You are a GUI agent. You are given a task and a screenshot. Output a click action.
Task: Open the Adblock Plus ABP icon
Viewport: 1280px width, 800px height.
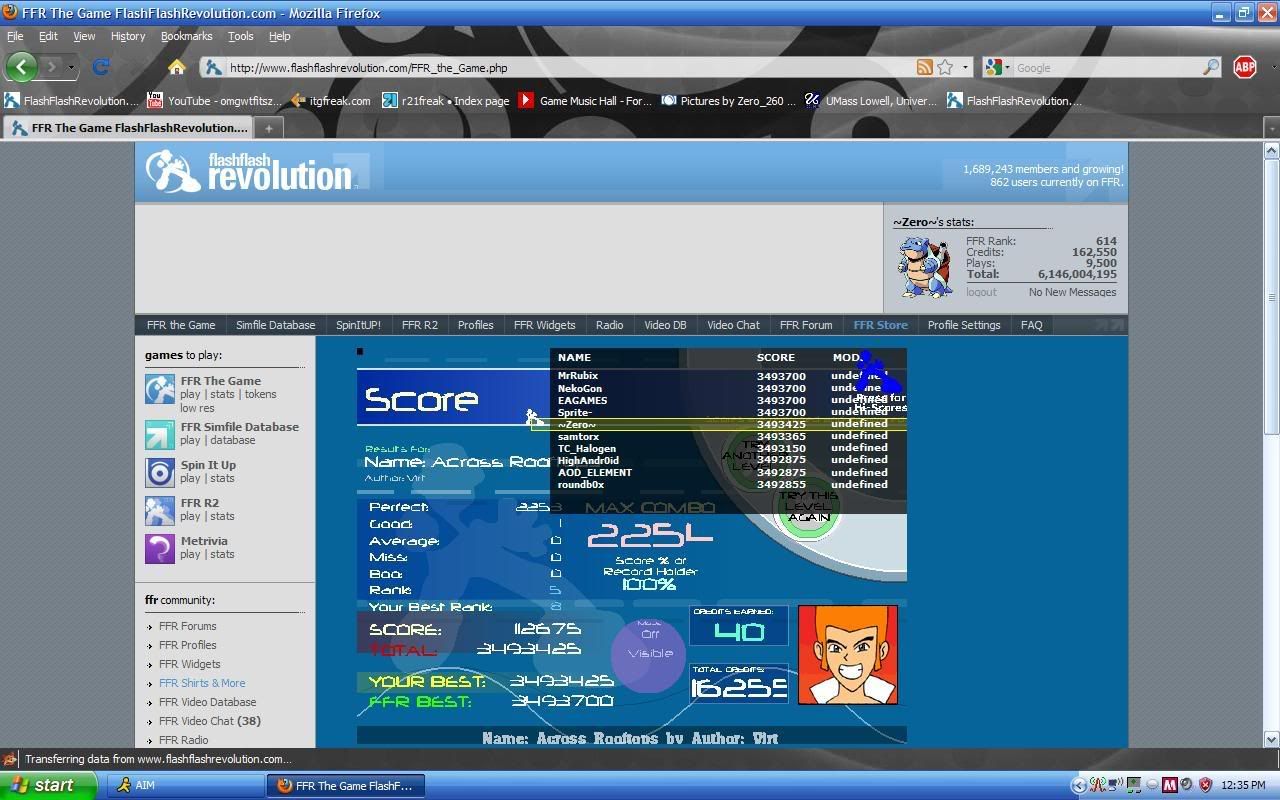1244,67
